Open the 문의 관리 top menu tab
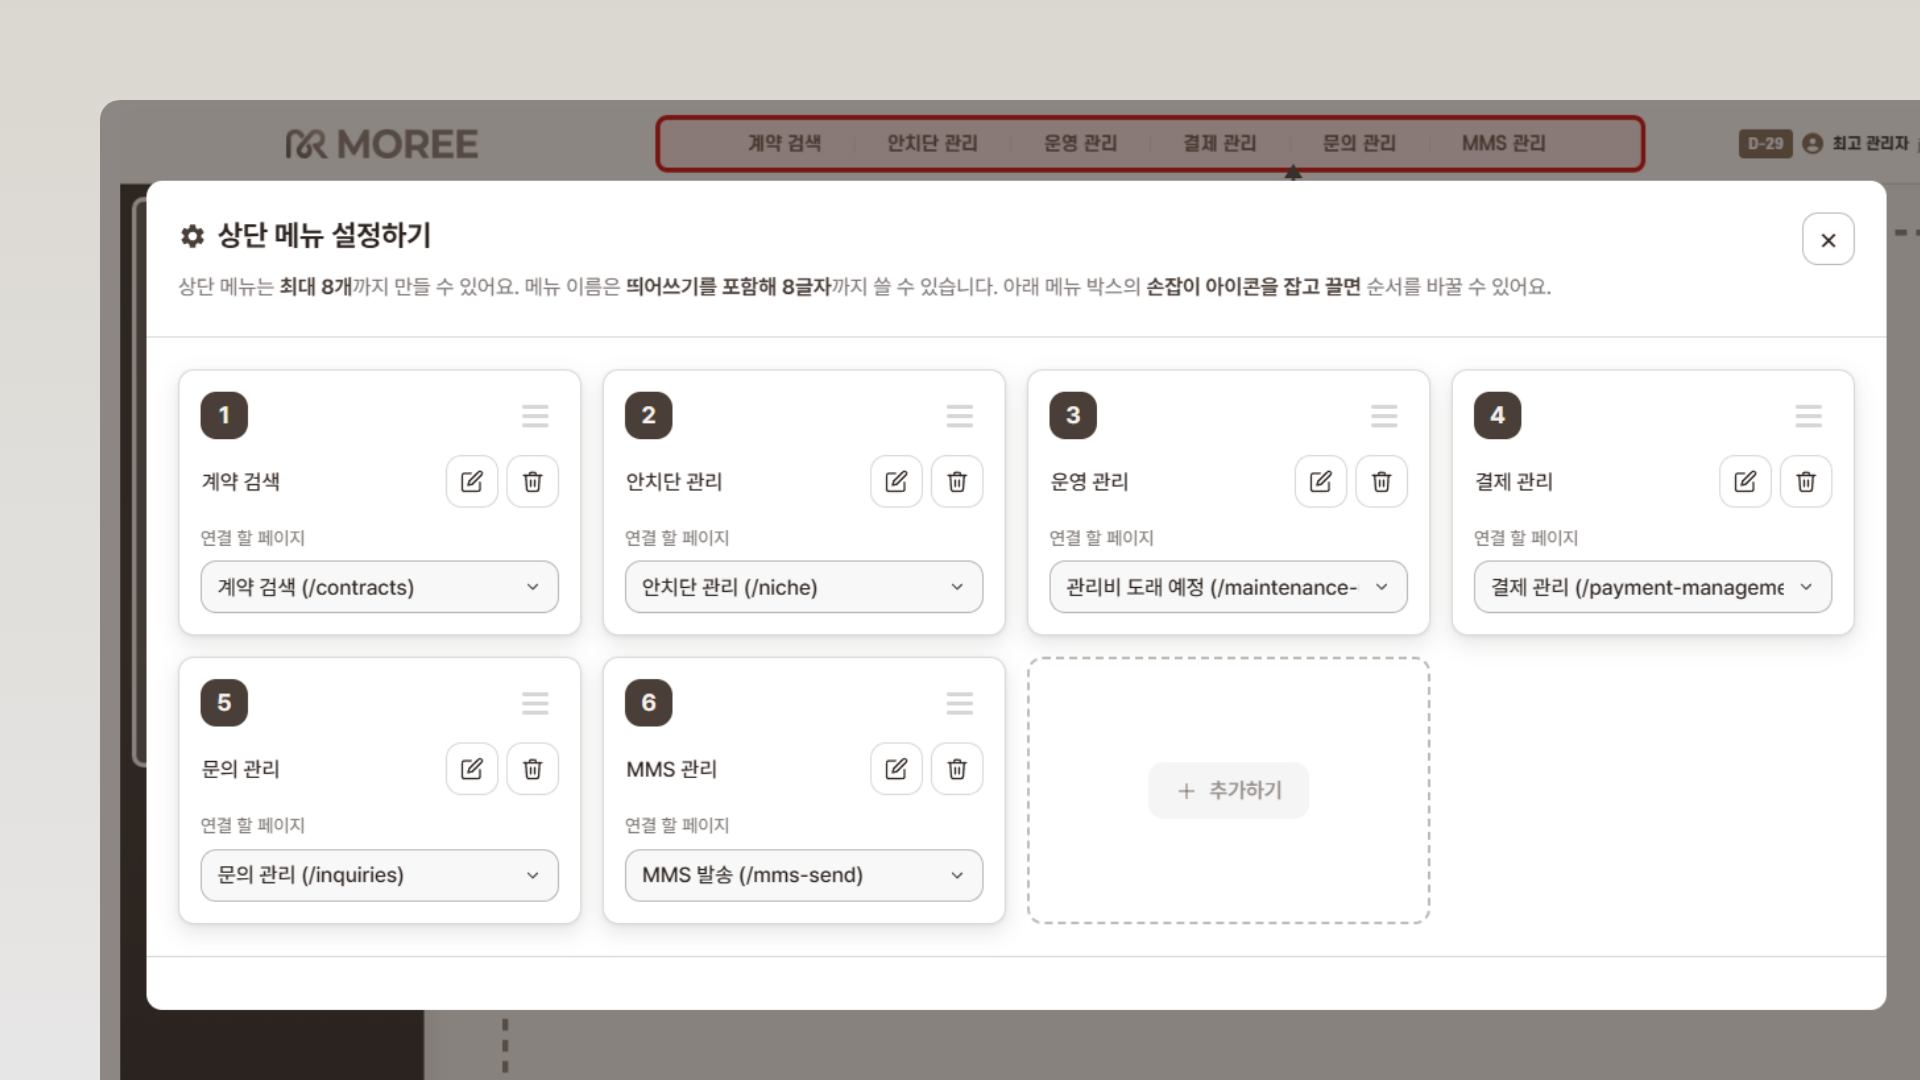This screenshot has height=1080, width=1920. tap(1359, 144)
